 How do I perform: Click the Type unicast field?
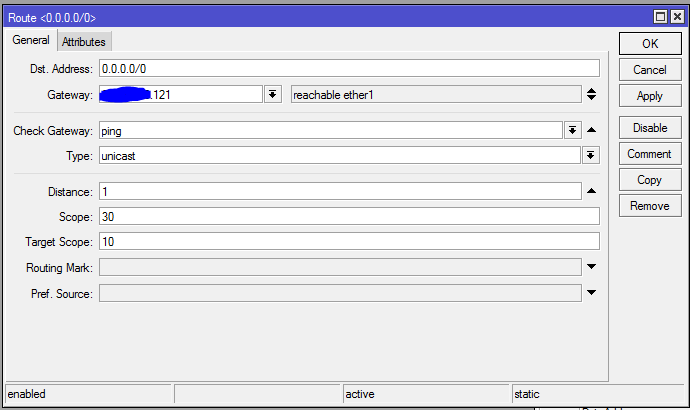[x=339, y=155]
